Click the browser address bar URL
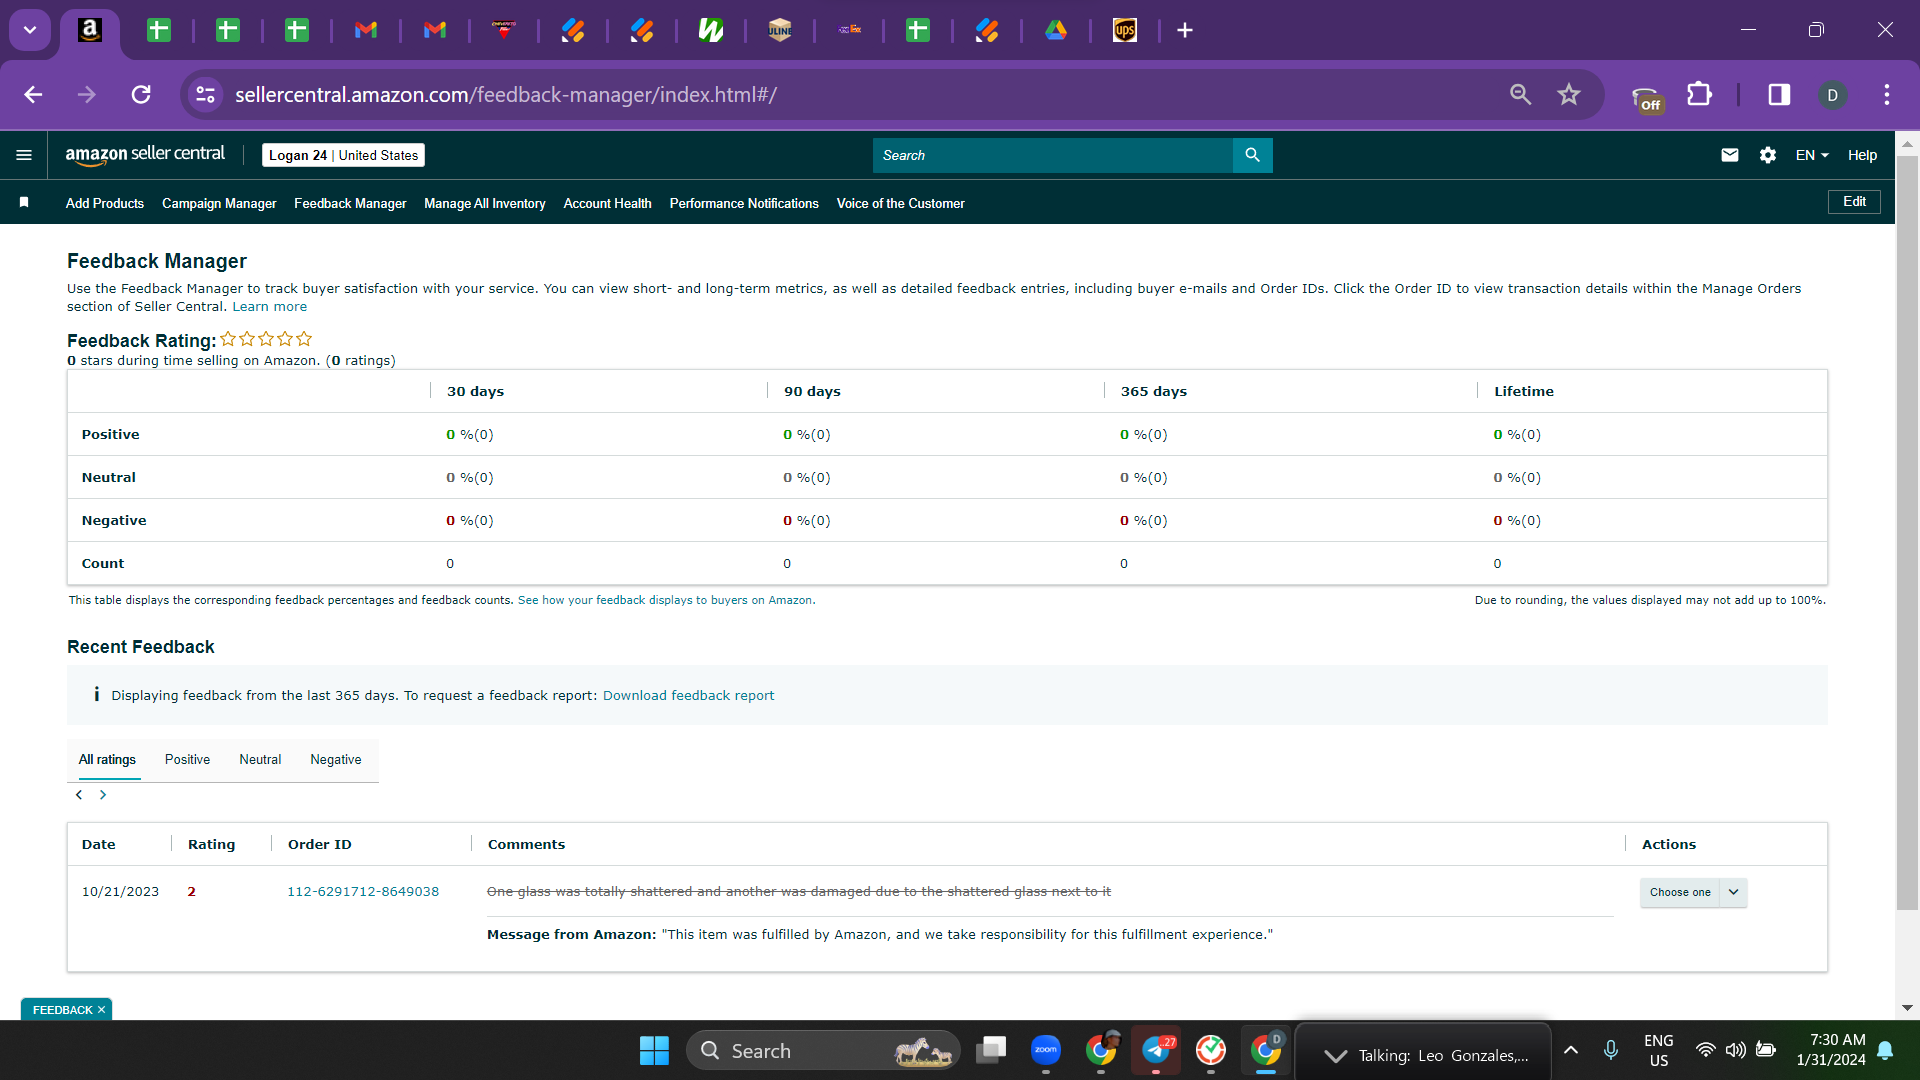The width and height of the screenshot is (1920, 1080). pos(505,95)
